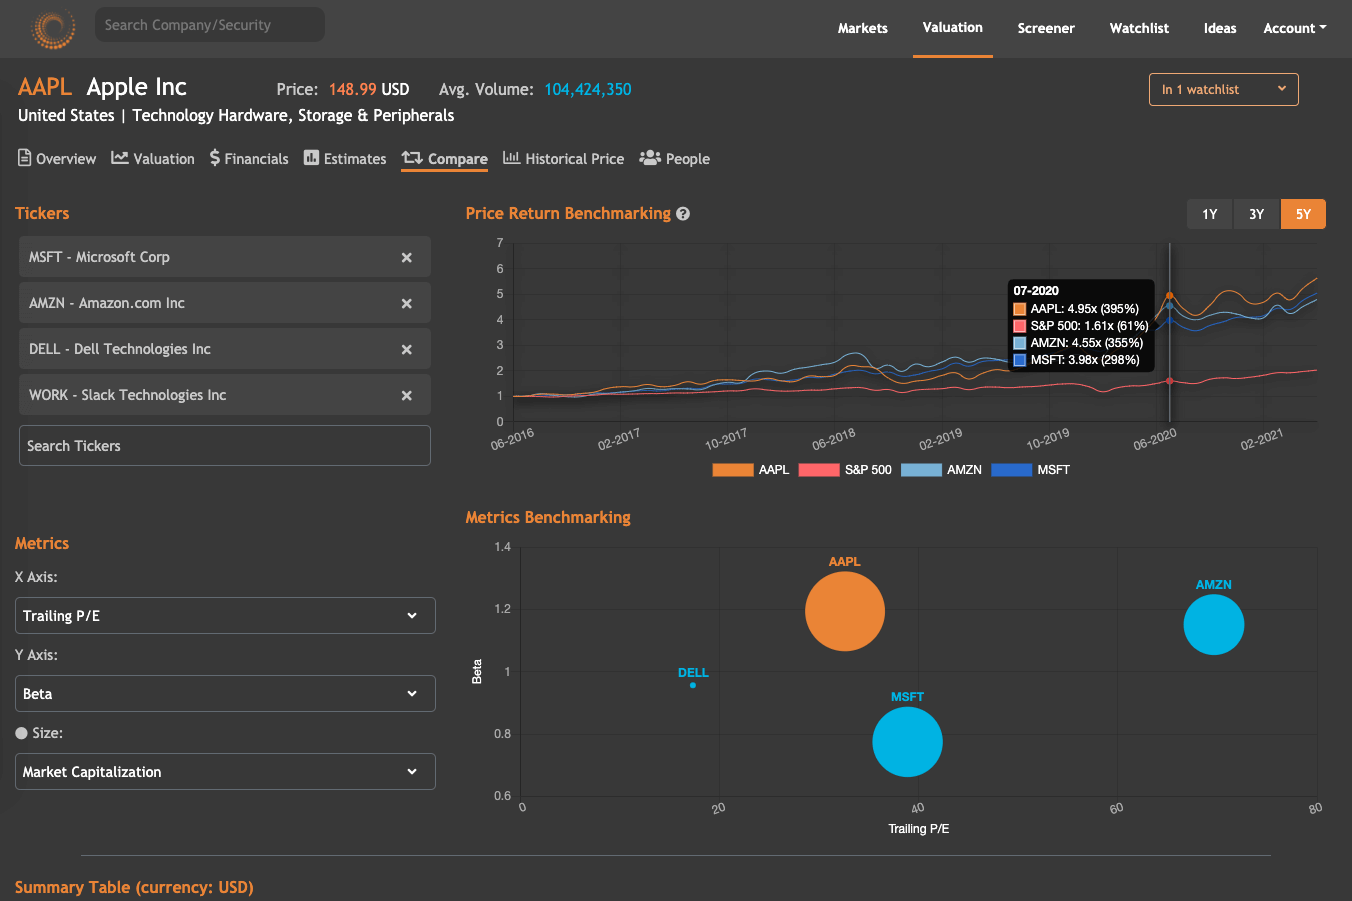
Task: Click the orange swirl site logo
Action: click(54, 28)
